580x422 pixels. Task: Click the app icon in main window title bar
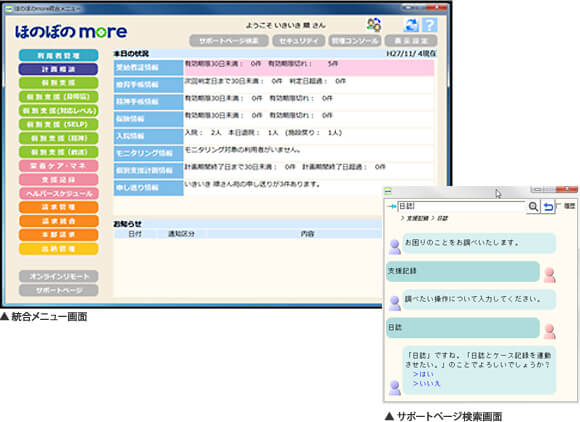click(9, 8)
